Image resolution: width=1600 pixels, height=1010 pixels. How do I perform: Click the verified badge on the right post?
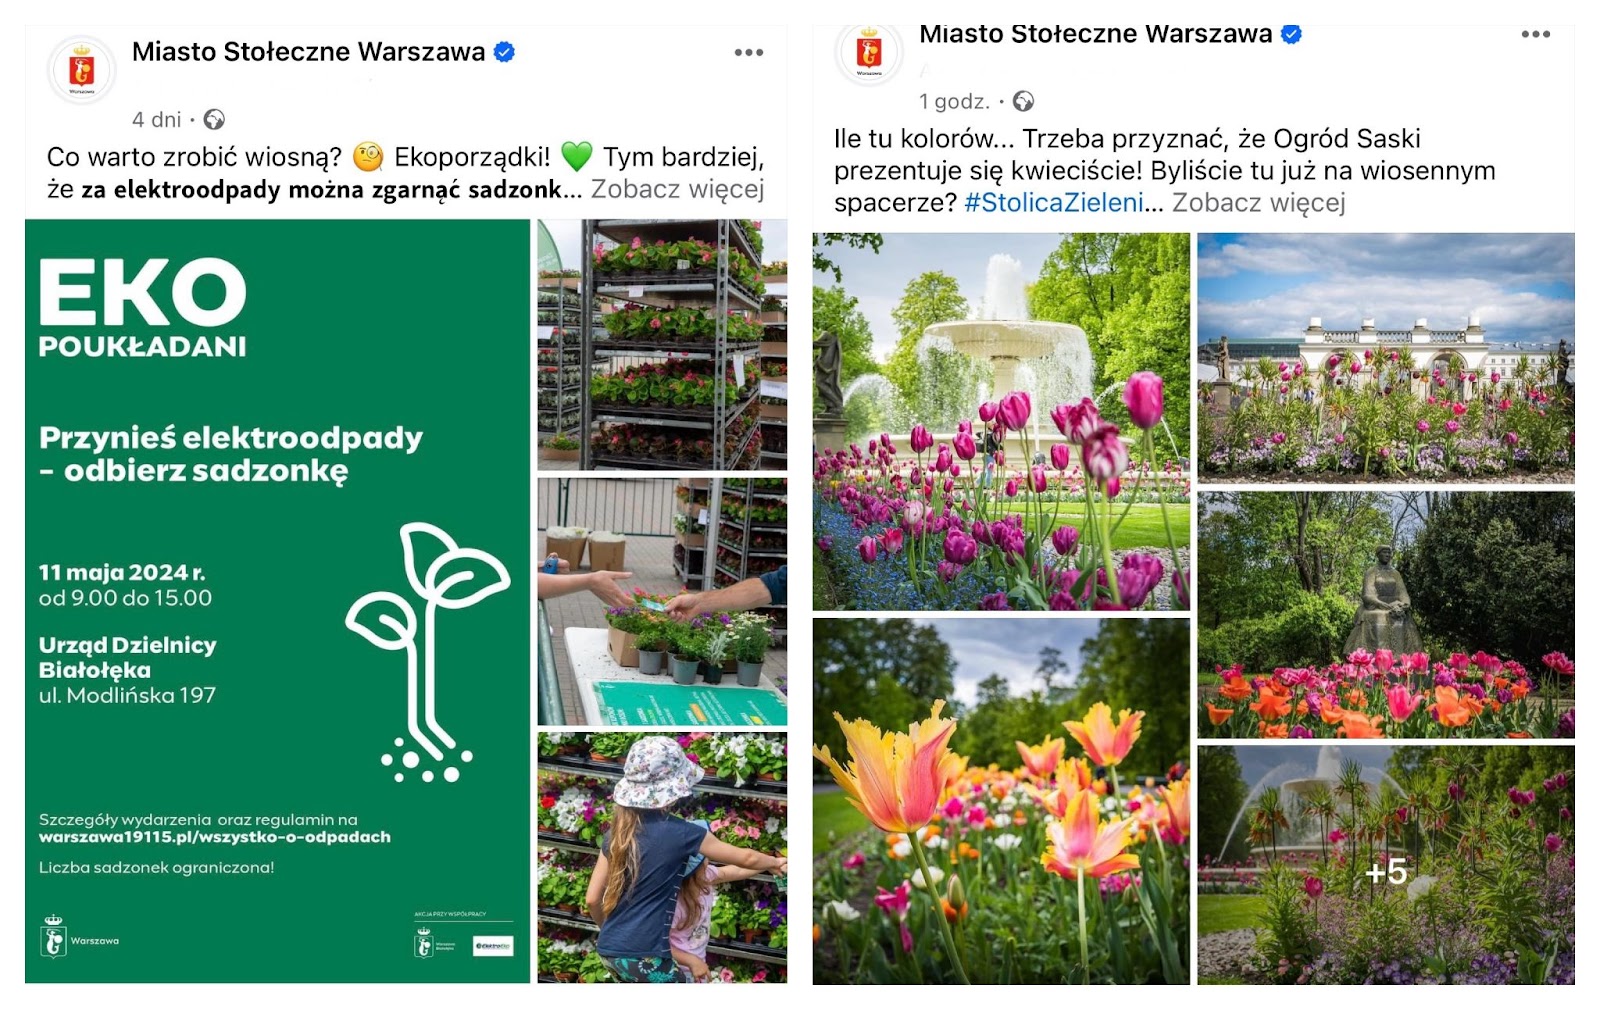click(x=1292, y=34)
